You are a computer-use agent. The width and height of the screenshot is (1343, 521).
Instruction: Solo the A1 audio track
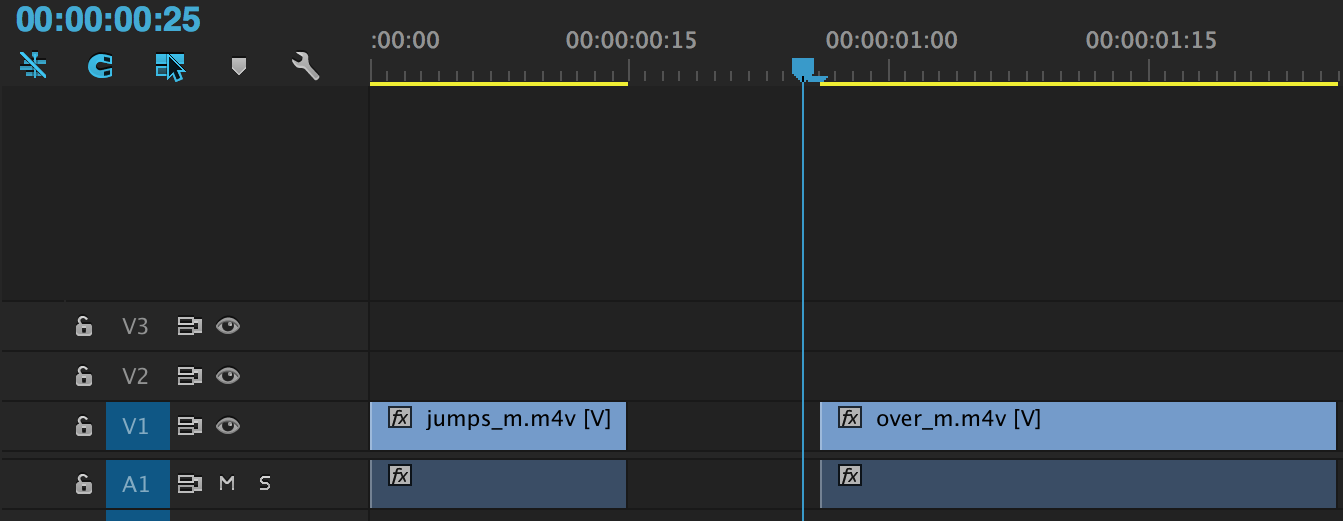(x=265, y=484)
